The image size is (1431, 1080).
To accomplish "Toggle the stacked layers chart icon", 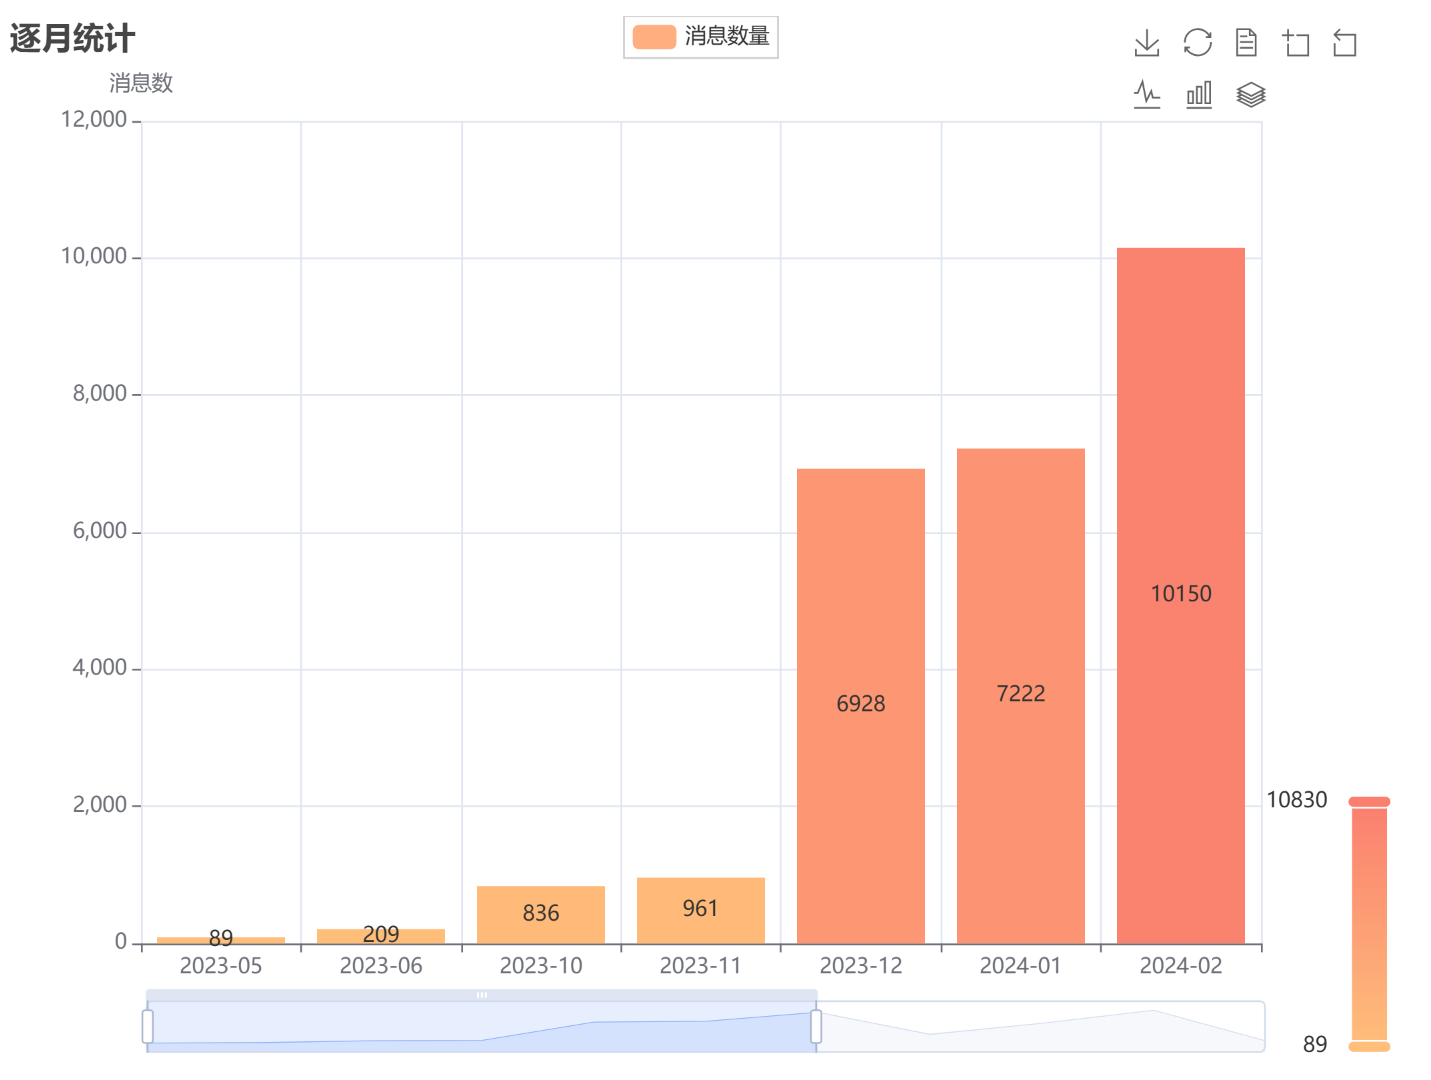I will click(x=1251, y=95).
